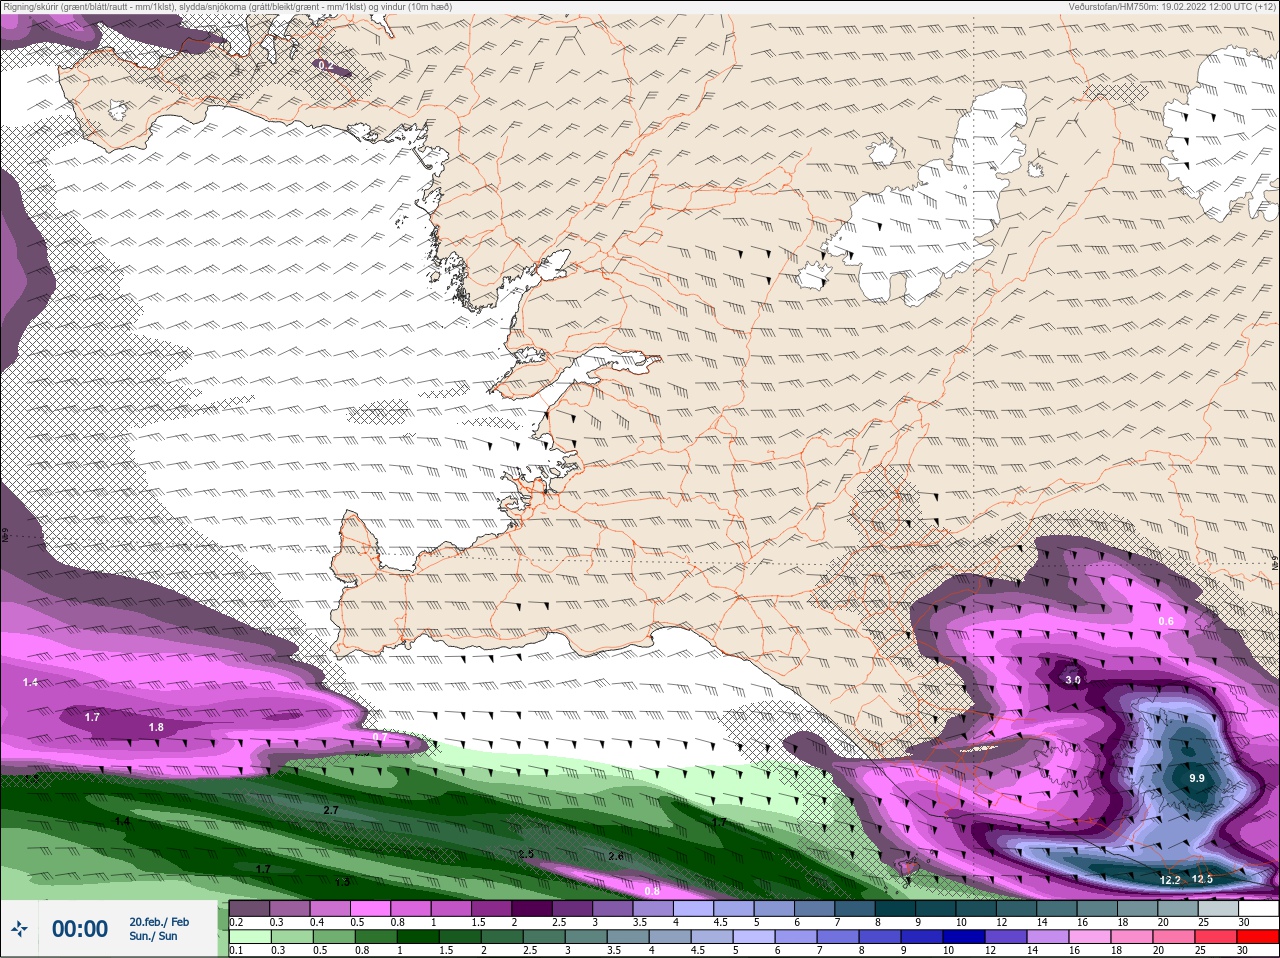Click the 0.4 label in the upper legend
Screen dimensions: 1280x958
317,922
